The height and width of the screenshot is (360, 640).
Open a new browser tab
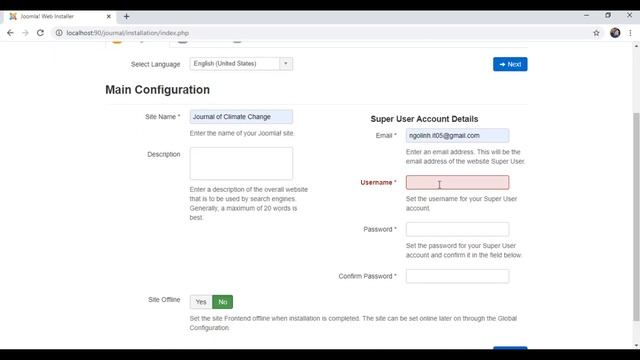click(127, 16)
